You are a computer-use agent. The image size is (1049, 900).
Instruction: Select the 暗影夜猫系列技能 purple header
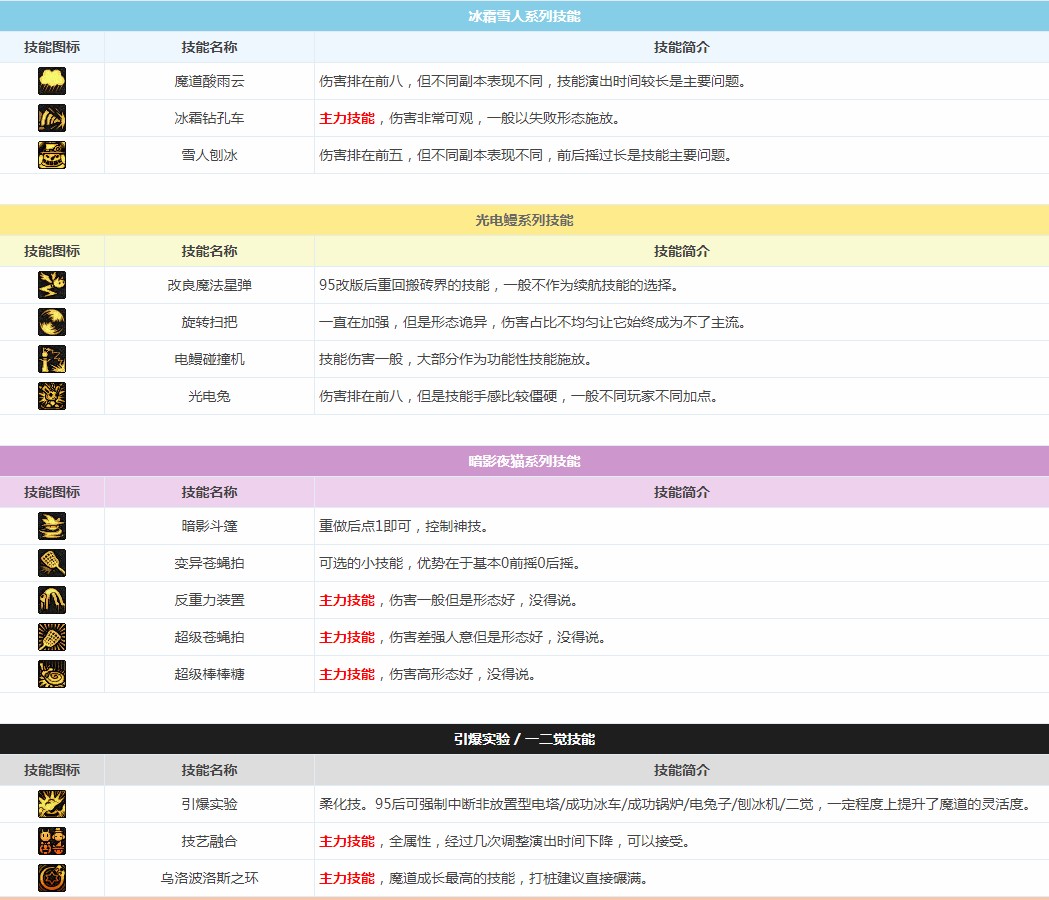point(524,461)
